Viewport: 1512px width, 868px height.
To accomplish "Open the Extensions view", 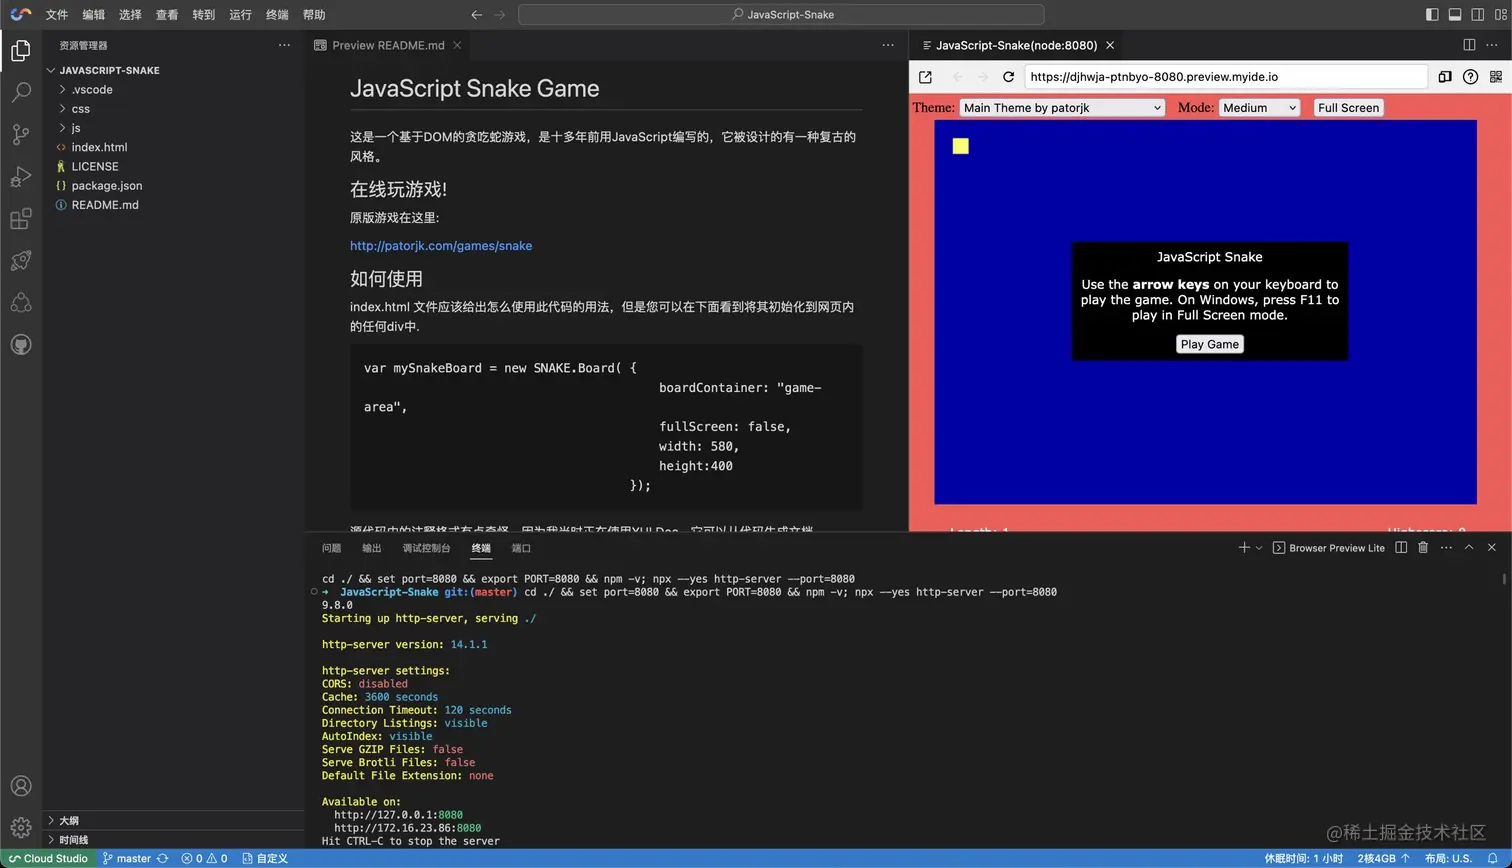I will [x=21, y=219].
